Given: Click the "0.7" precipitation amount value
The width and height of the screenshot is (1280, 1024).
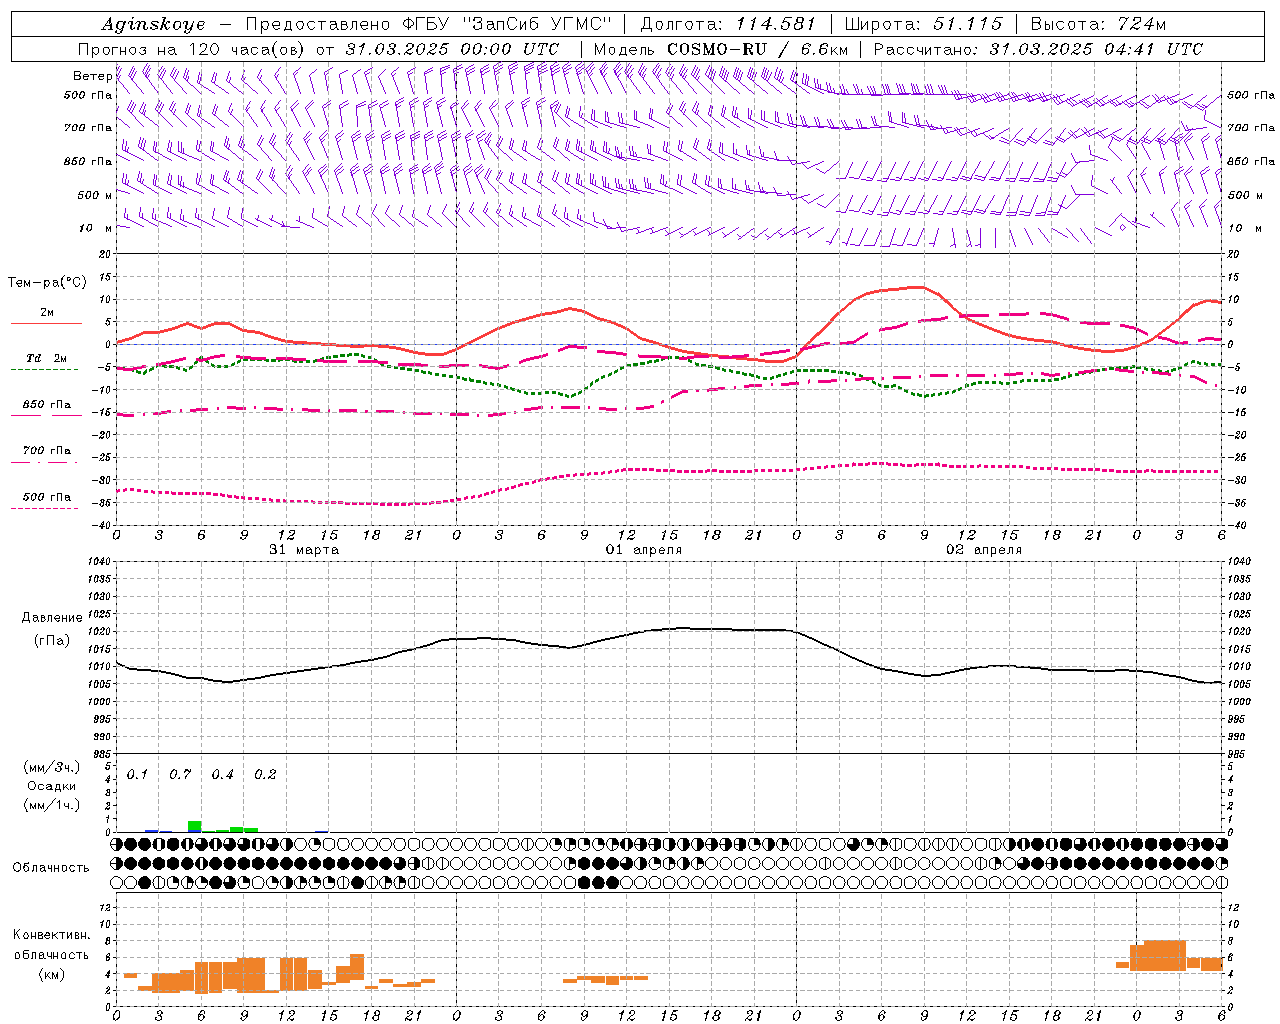Looking at the screenshot, I should click(x=180, y=775).
